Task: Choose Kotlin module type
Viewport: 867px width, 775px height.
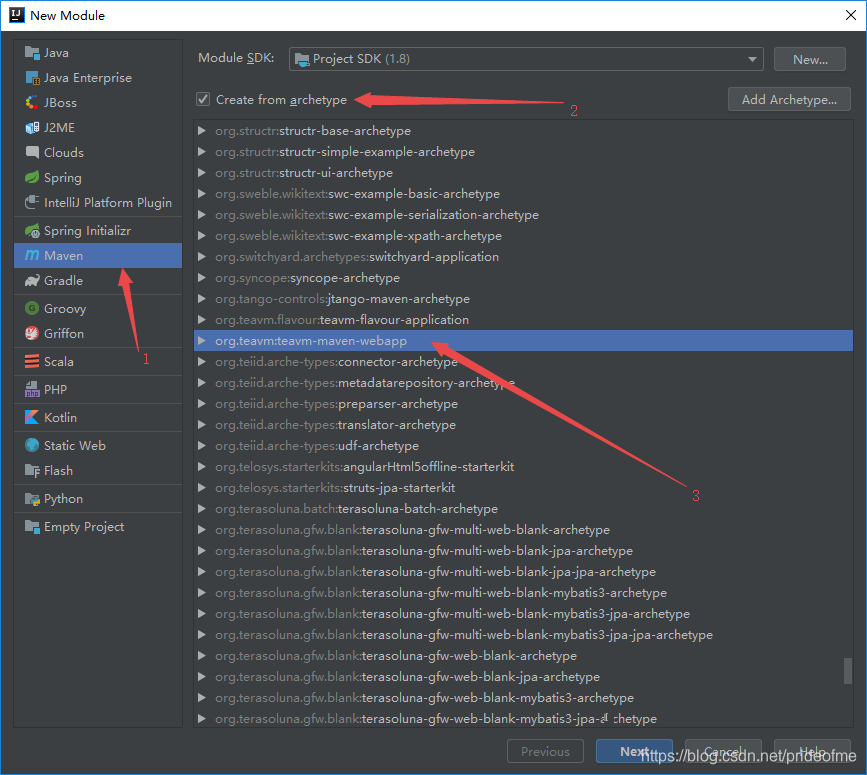Action: 98,417
